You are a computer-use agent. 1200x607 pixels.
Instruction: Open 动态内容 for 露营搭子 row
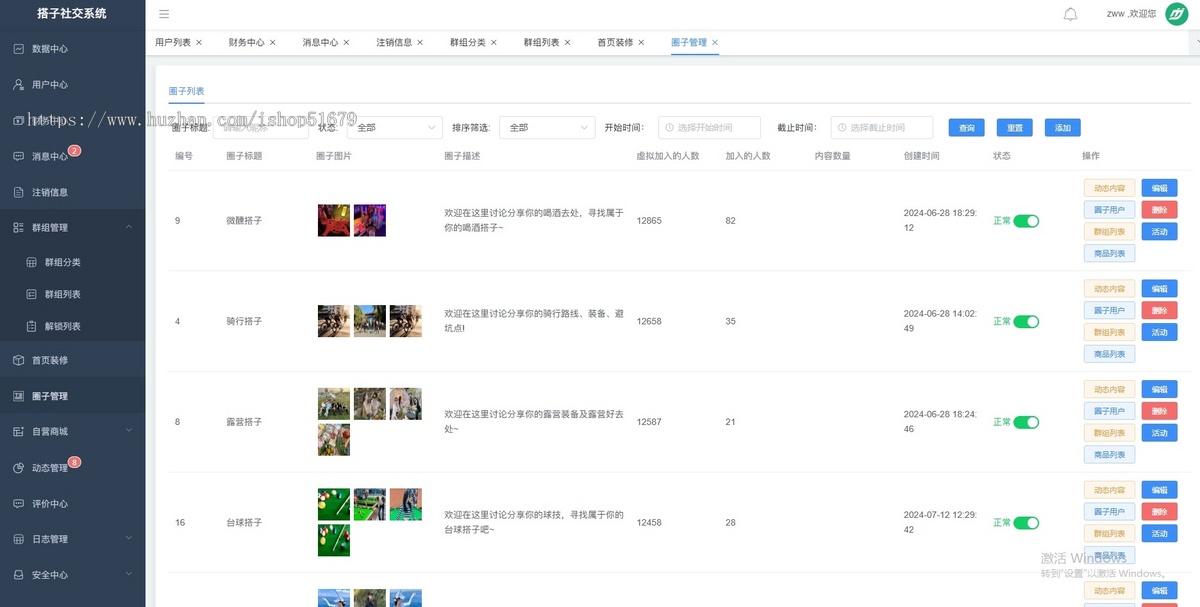[1109, 389]
